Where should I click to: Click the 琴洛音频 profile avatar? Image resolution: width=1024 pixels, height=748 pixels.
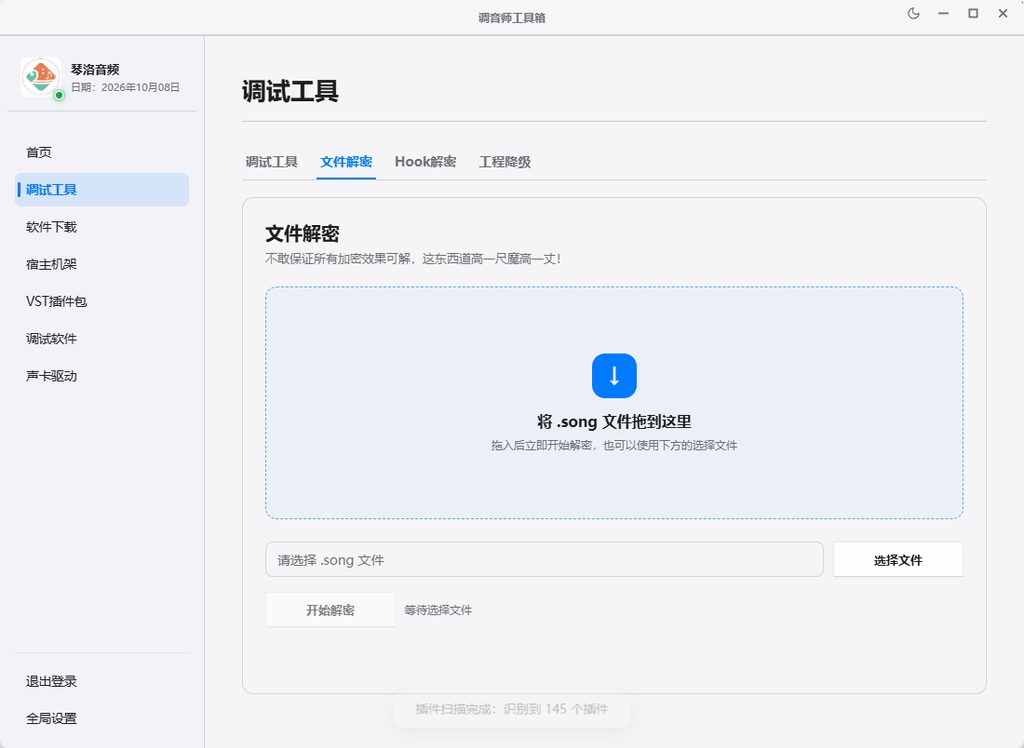(x=40, y=77)
